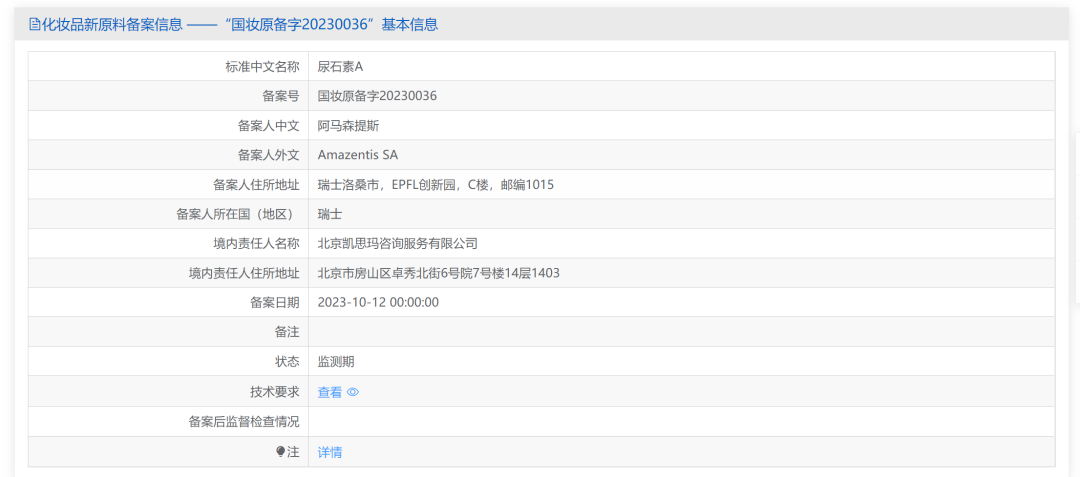
Task: Select the Amazentis SA text
Action: 357,155
